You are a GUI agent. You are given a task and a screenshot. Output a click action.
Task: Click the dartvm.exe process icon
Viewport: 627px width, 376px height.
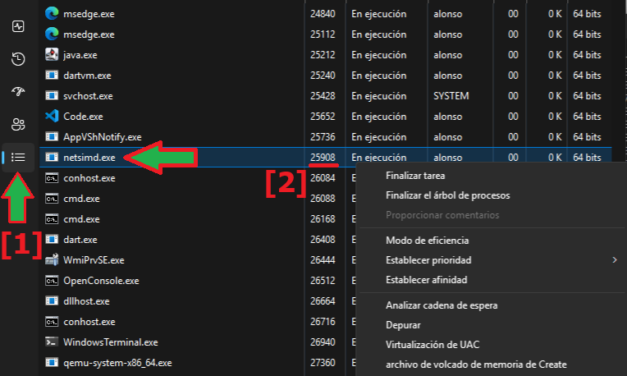[x=52, y=75]
